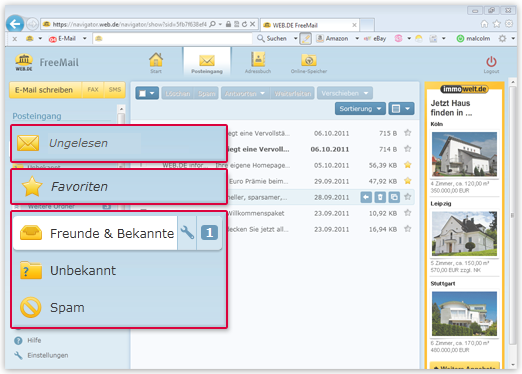Click the SMS button
The width and height of the screenshot is (522, 374).
tap(115, 90)
